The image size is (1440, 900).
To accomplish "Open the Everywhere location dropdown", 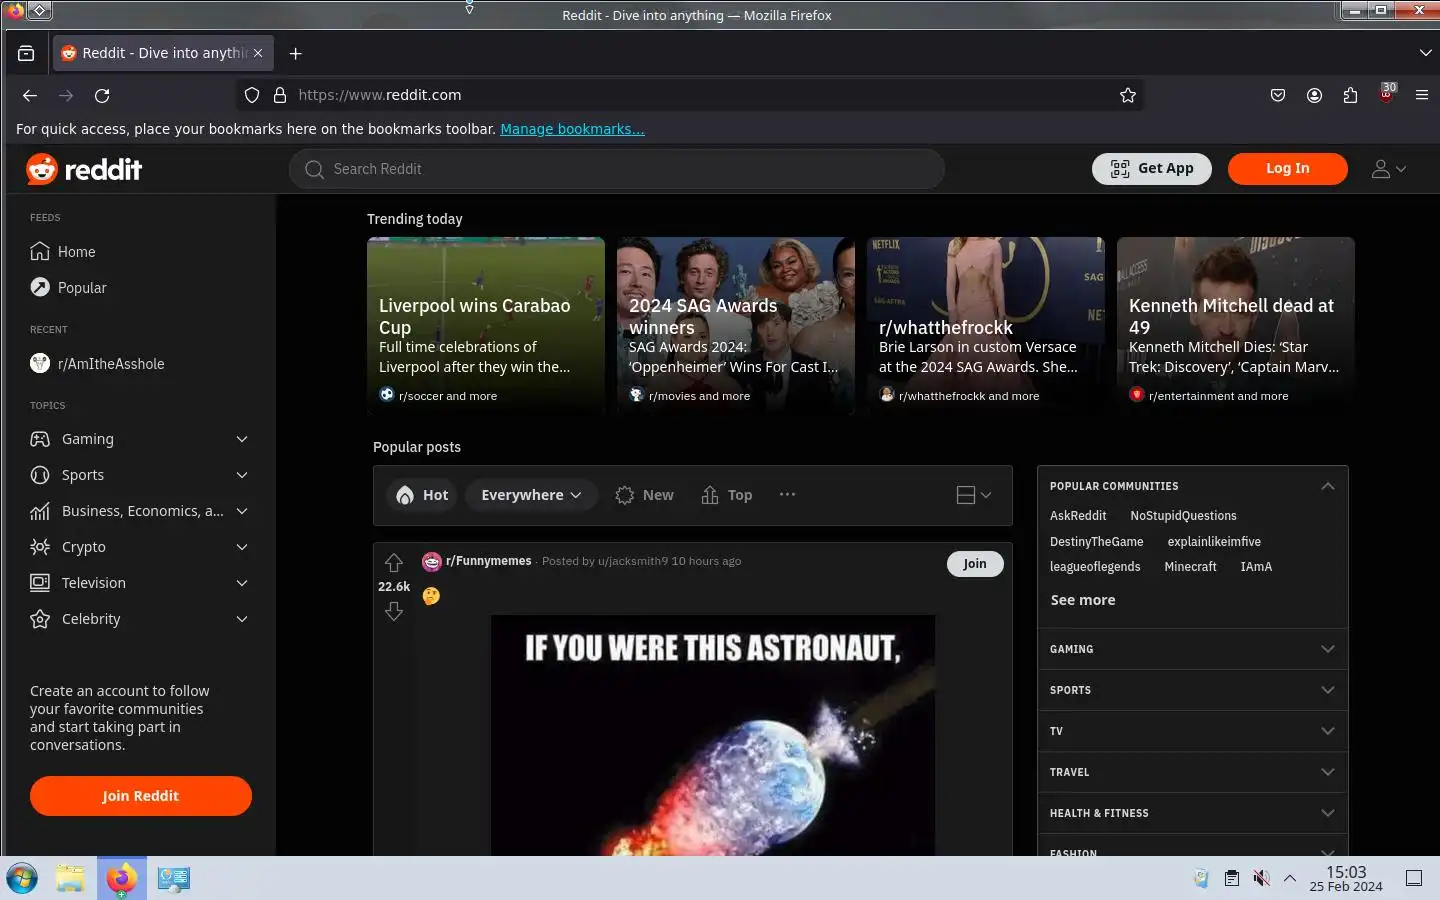I will [531, 495].
